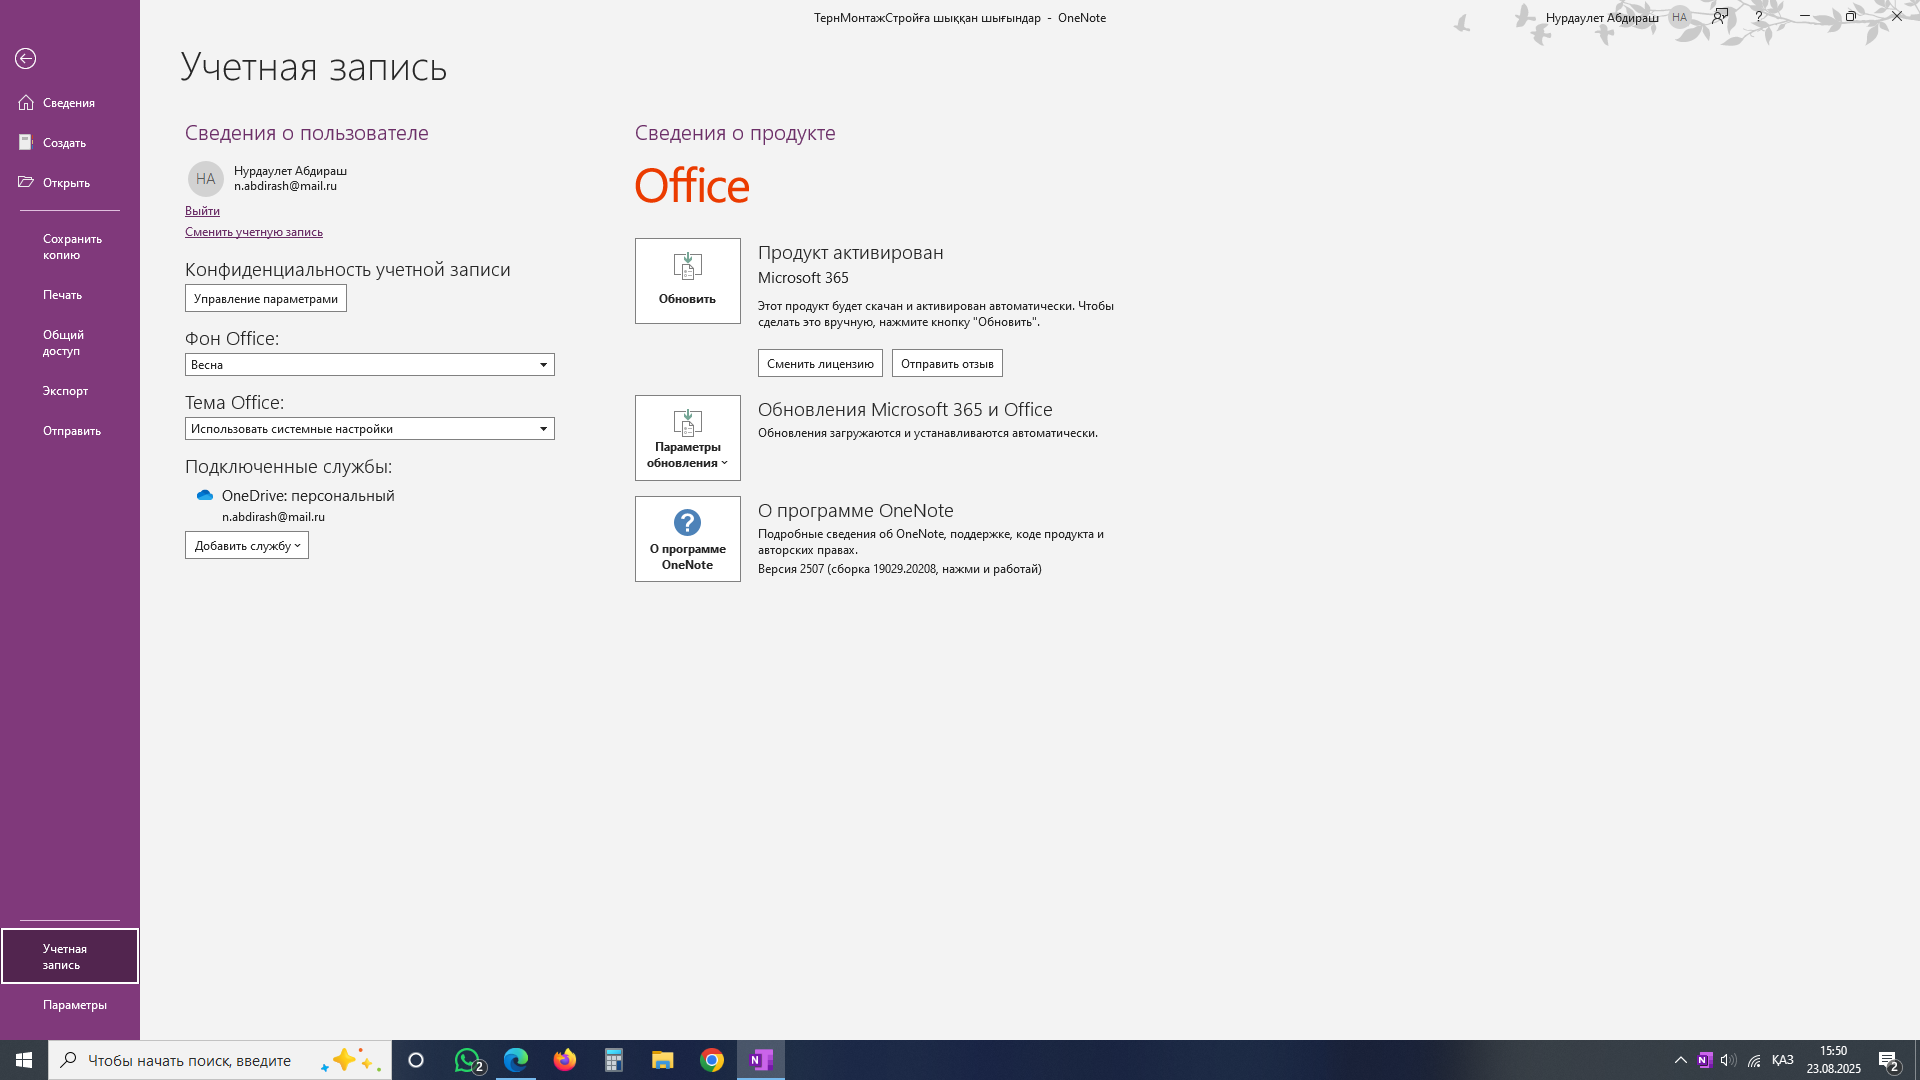Open the notification center icon
The width and height of the screenshot is (1920, 1080).
pos(1889,1060)
